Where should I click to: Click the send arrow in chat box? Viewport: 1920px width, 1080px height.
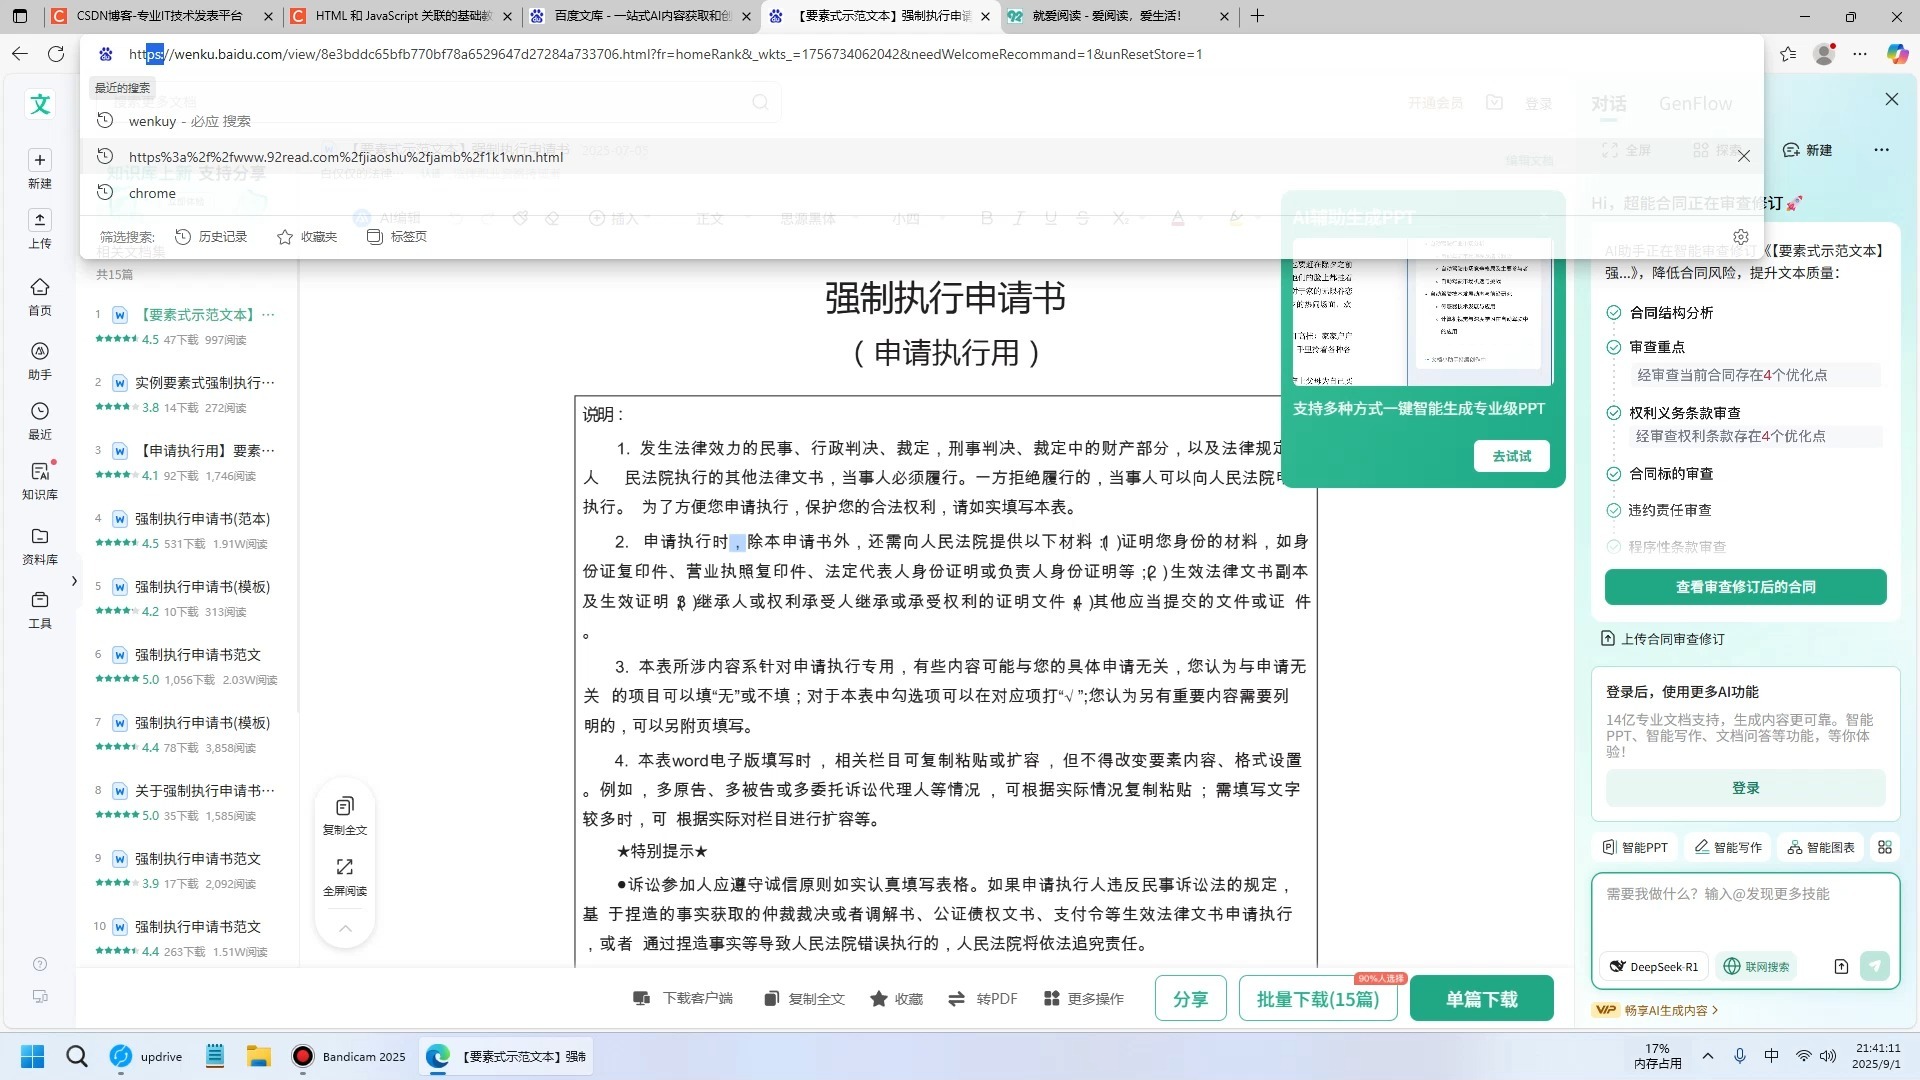click(1874, 966)
